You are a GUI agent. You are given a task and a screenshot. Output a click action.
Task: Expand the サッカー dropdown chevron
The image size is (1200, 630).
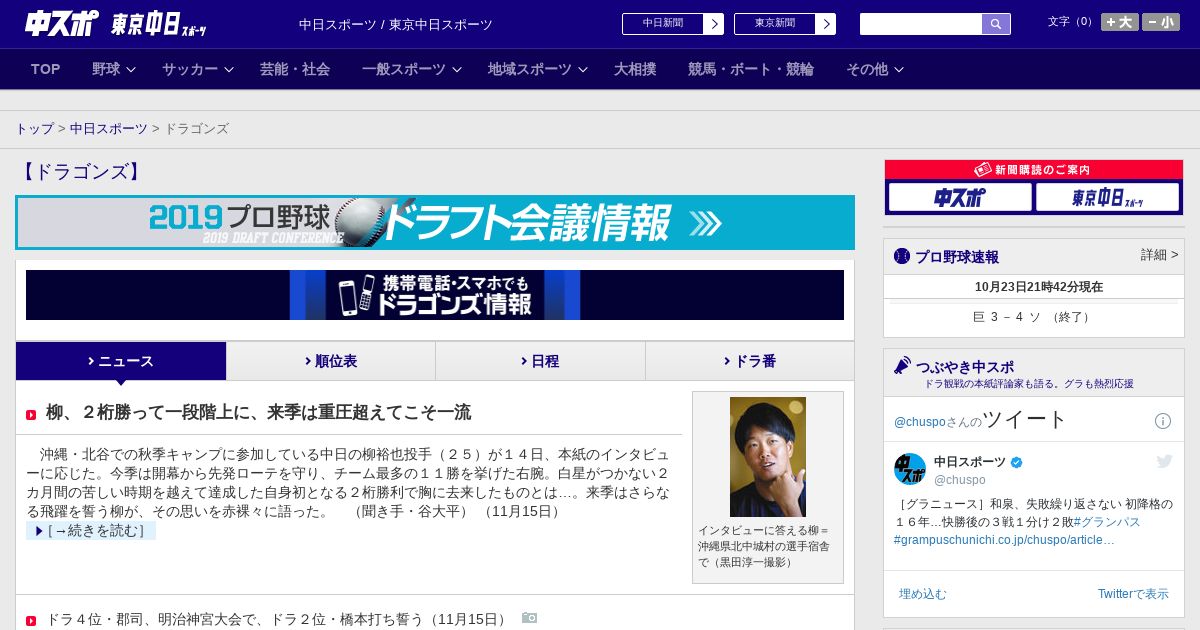pos(229,69)
